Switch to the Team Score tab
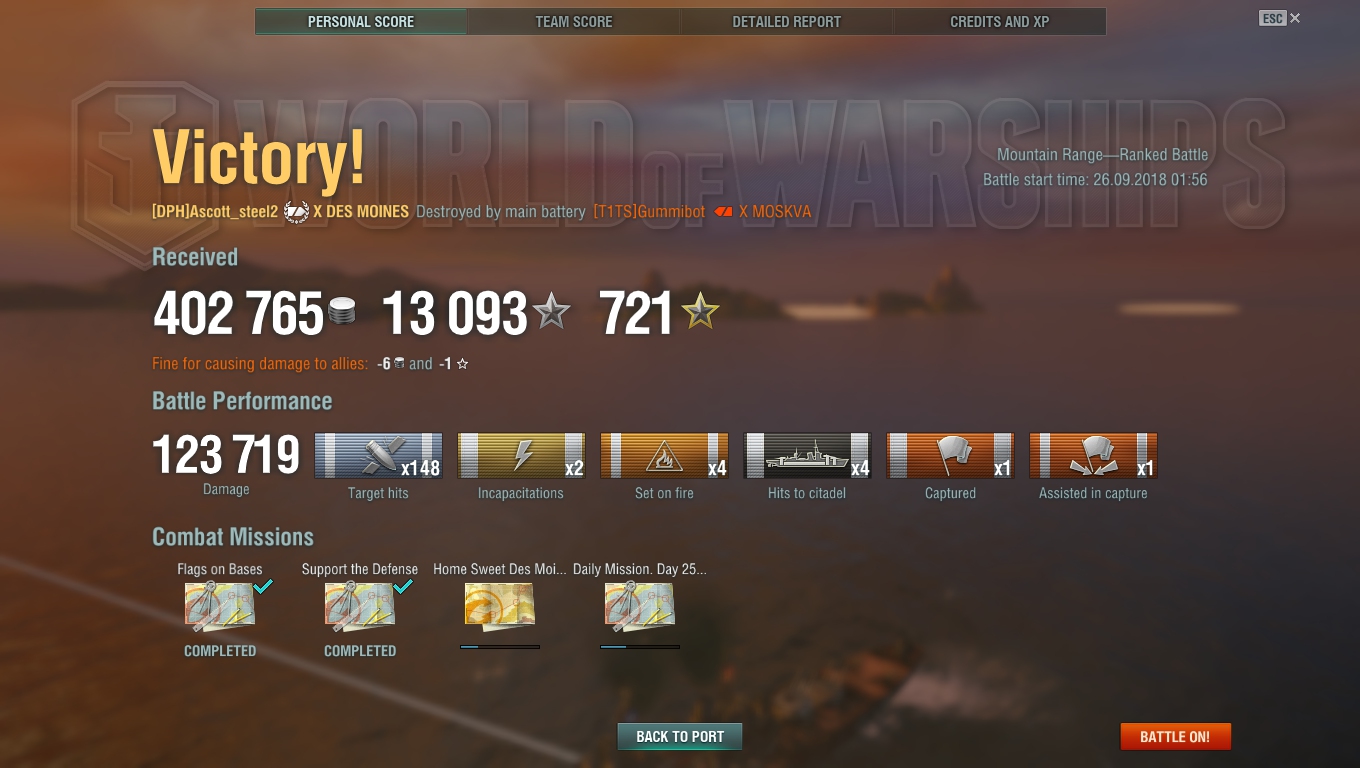Image resolution: width=1360 pixels, height=768 pixels. (574, 22)
